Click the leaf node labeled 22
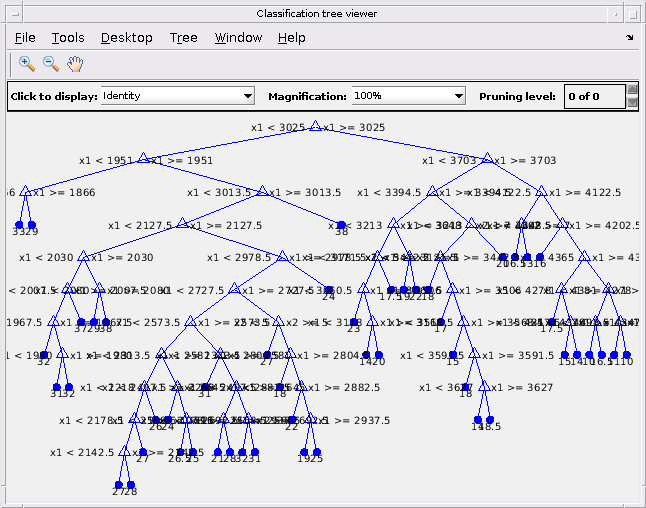Image resolution: width=646 pixels, height=508 pixels. (292, 420)
